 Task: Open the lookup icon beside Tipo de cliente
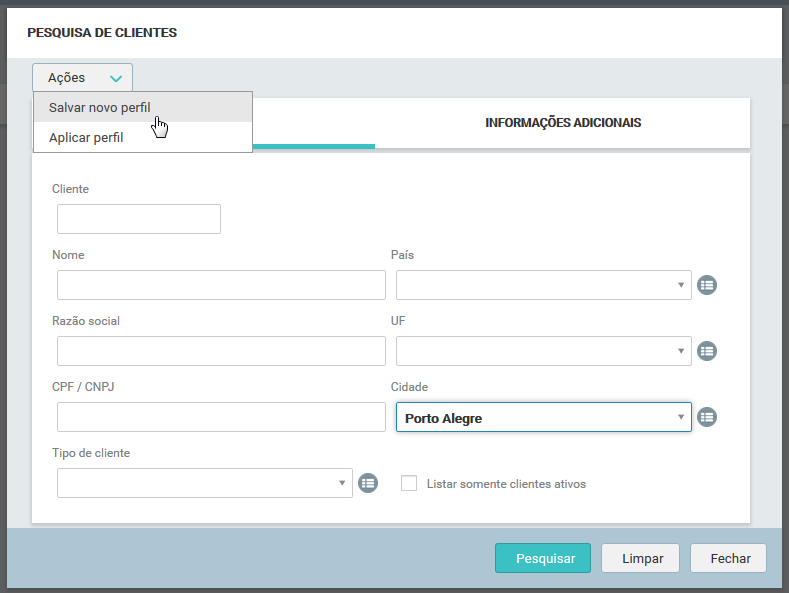(368, 483)
